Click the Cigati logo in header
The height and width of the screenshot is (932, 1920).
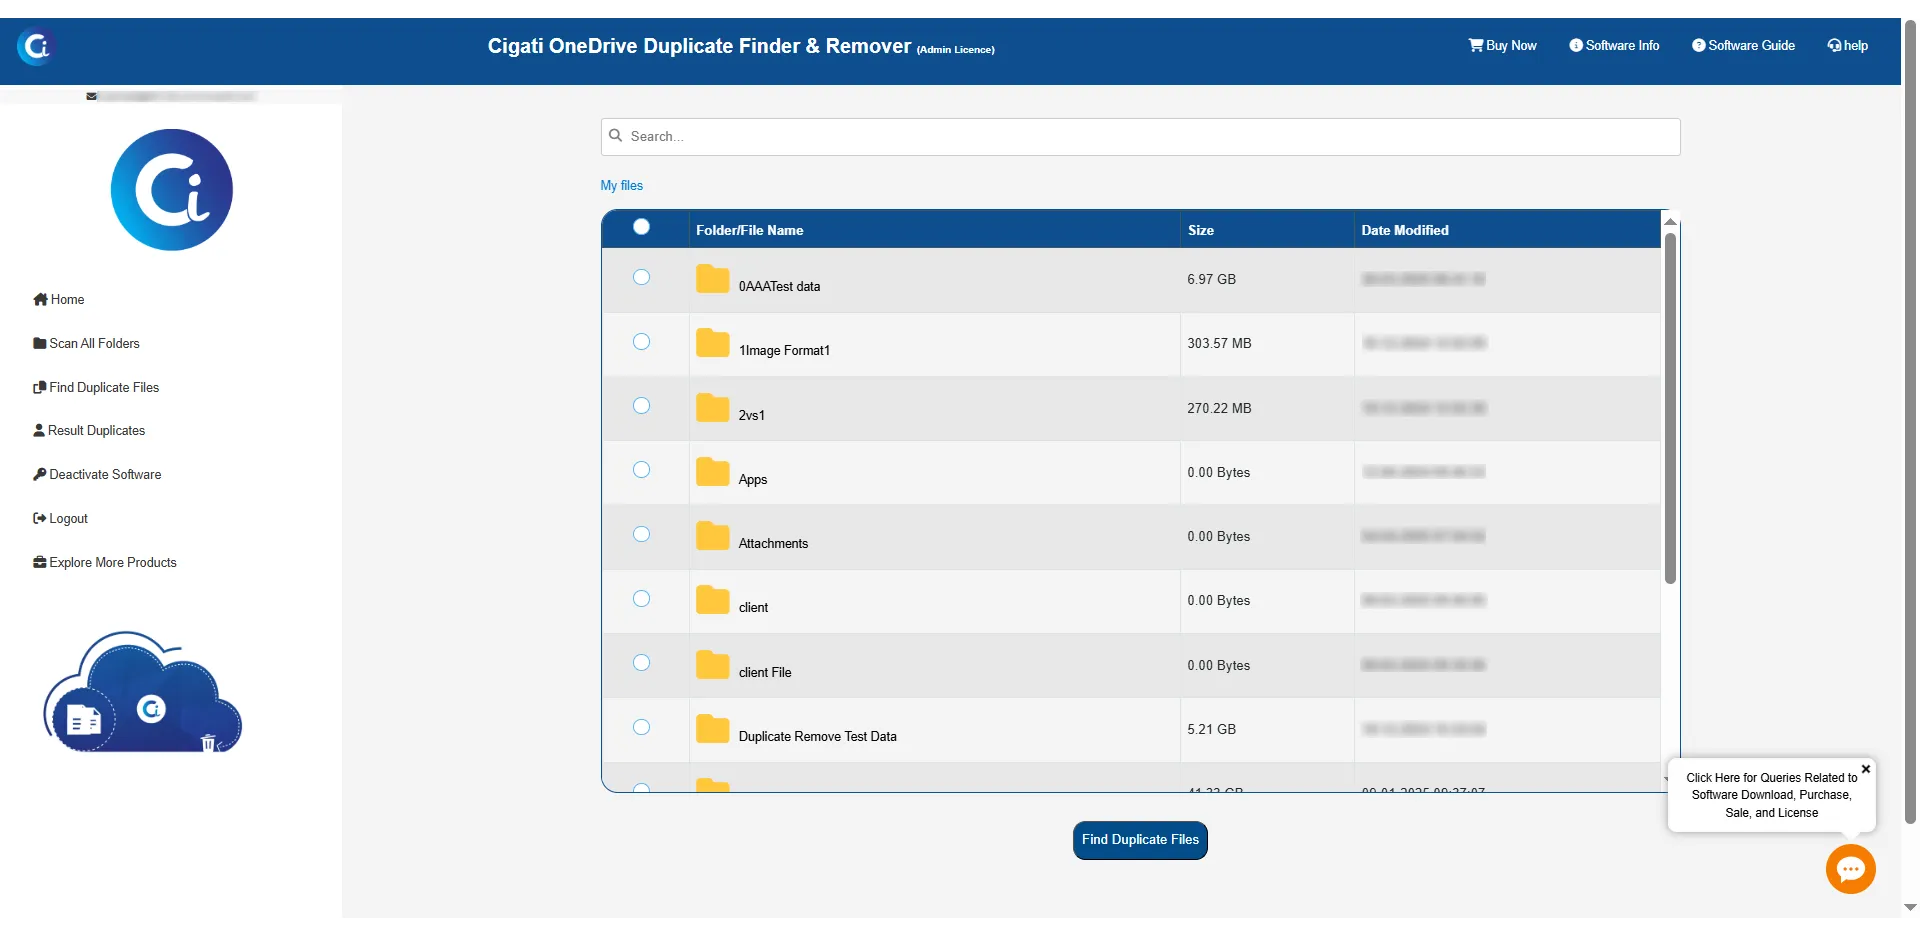(36, 46)
